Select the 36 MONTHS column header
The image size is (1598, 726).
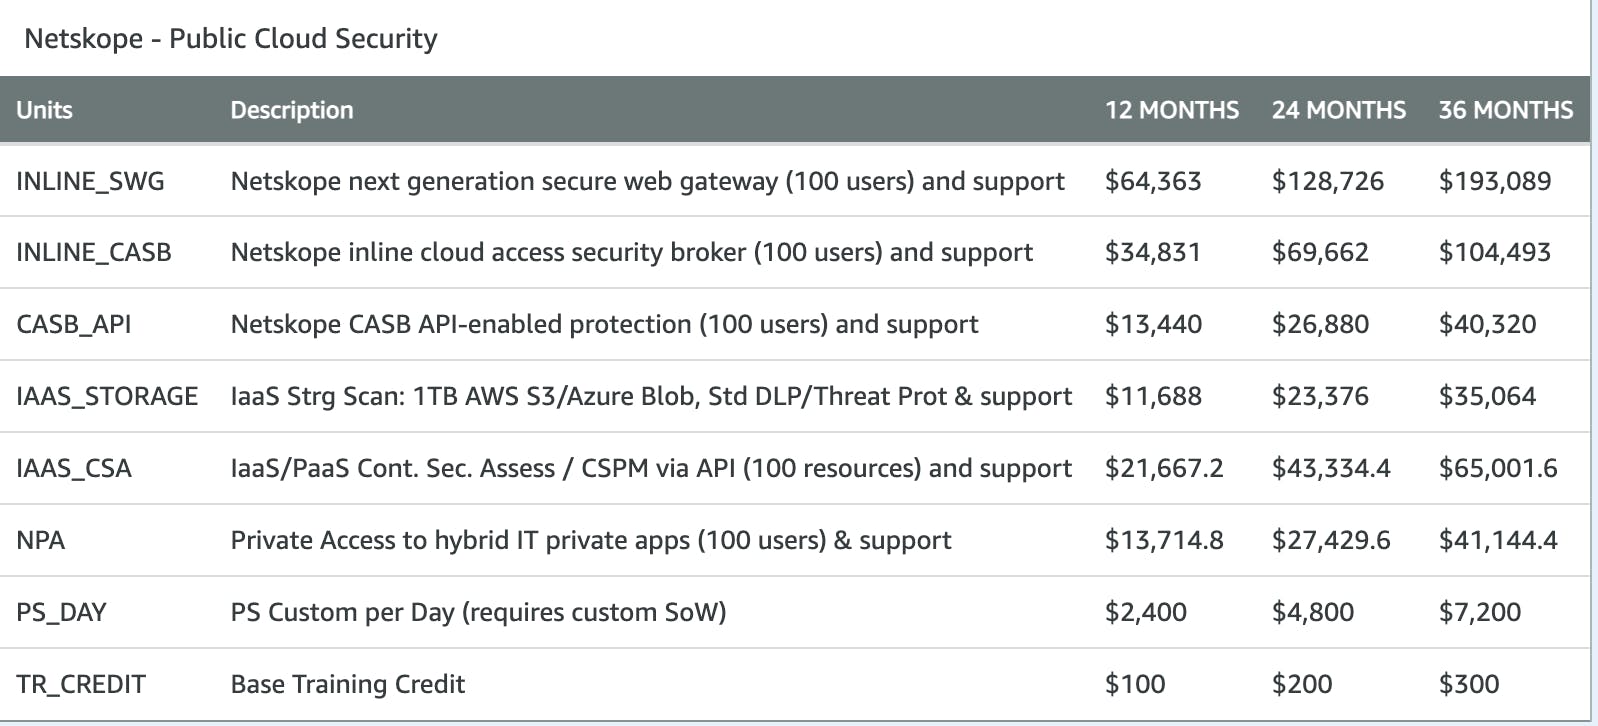[1505, 110]
